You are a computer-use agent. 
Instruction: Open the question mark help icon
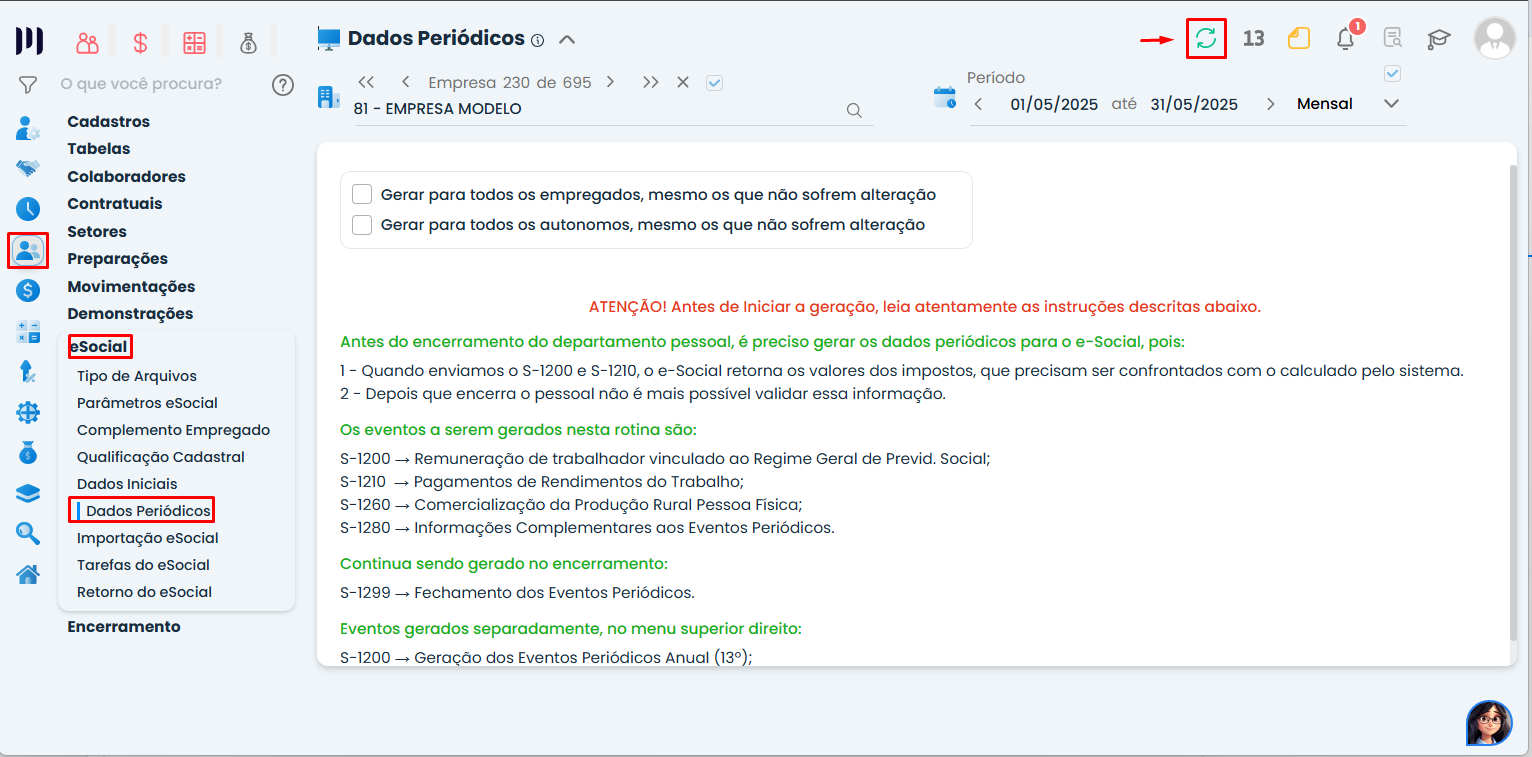coord(283,85)
